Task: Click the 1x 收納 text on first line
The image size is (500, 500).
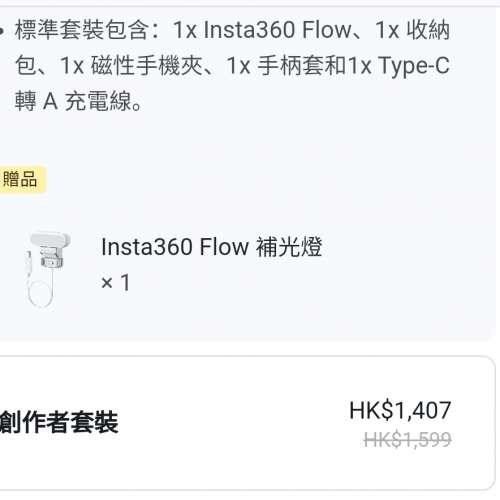Action: tap(413, 30)
